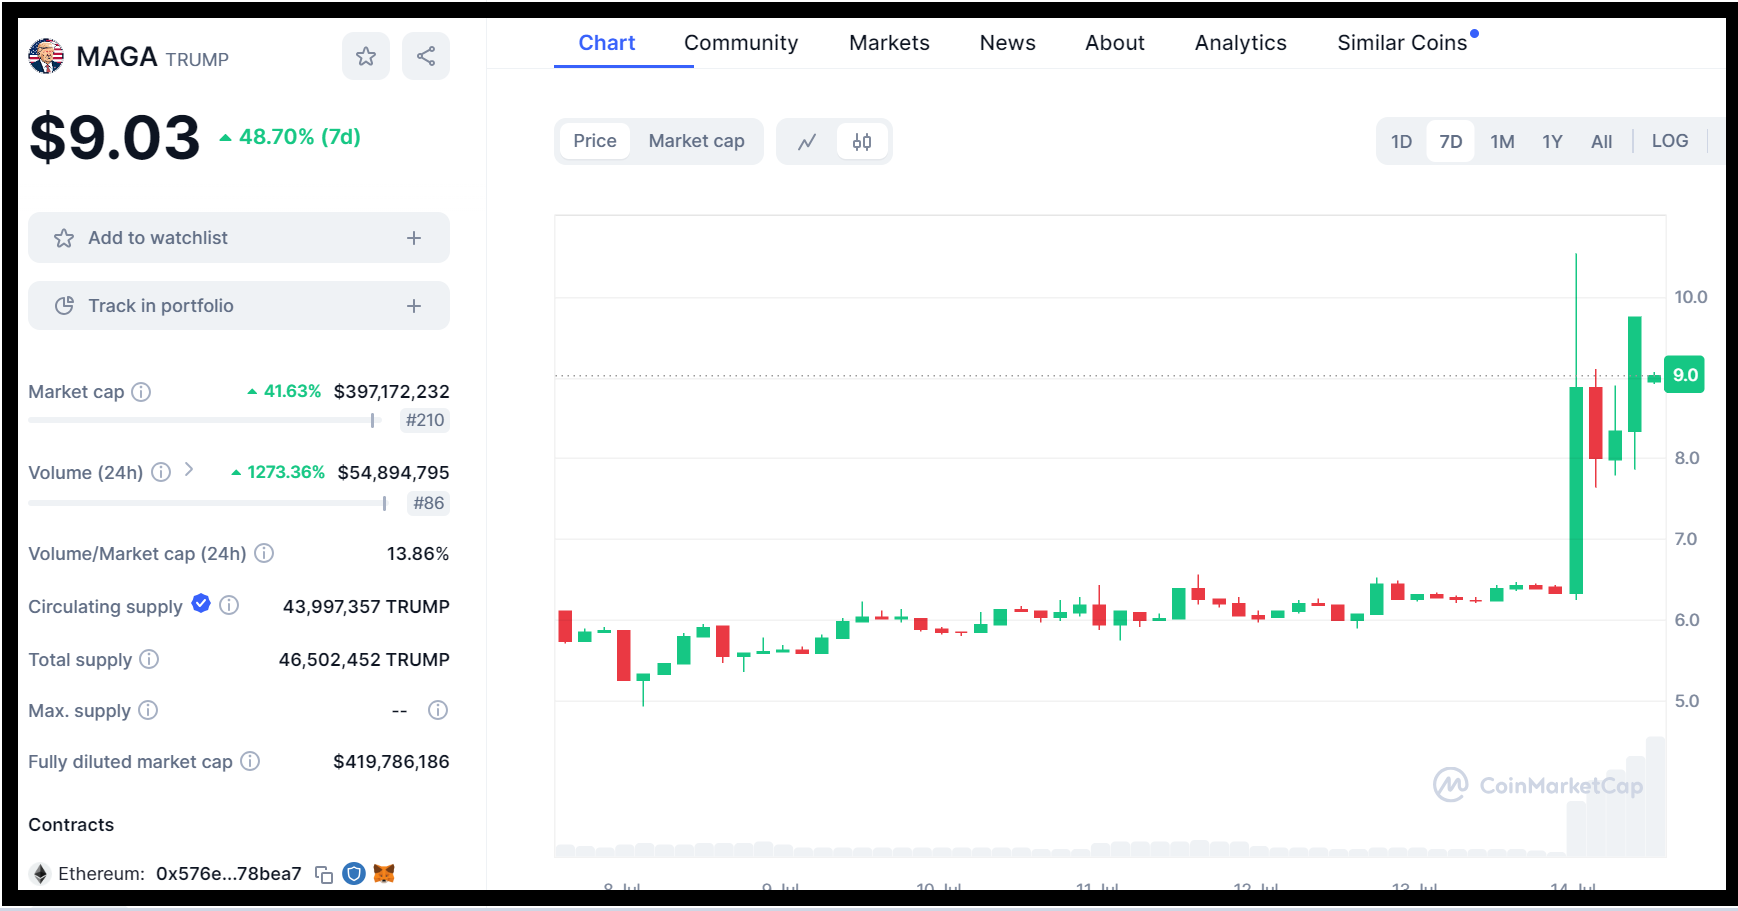Open the Community tab
The height and width of the screenshot is (911, 1738).
pyautogui.click(x=741, y=43)
